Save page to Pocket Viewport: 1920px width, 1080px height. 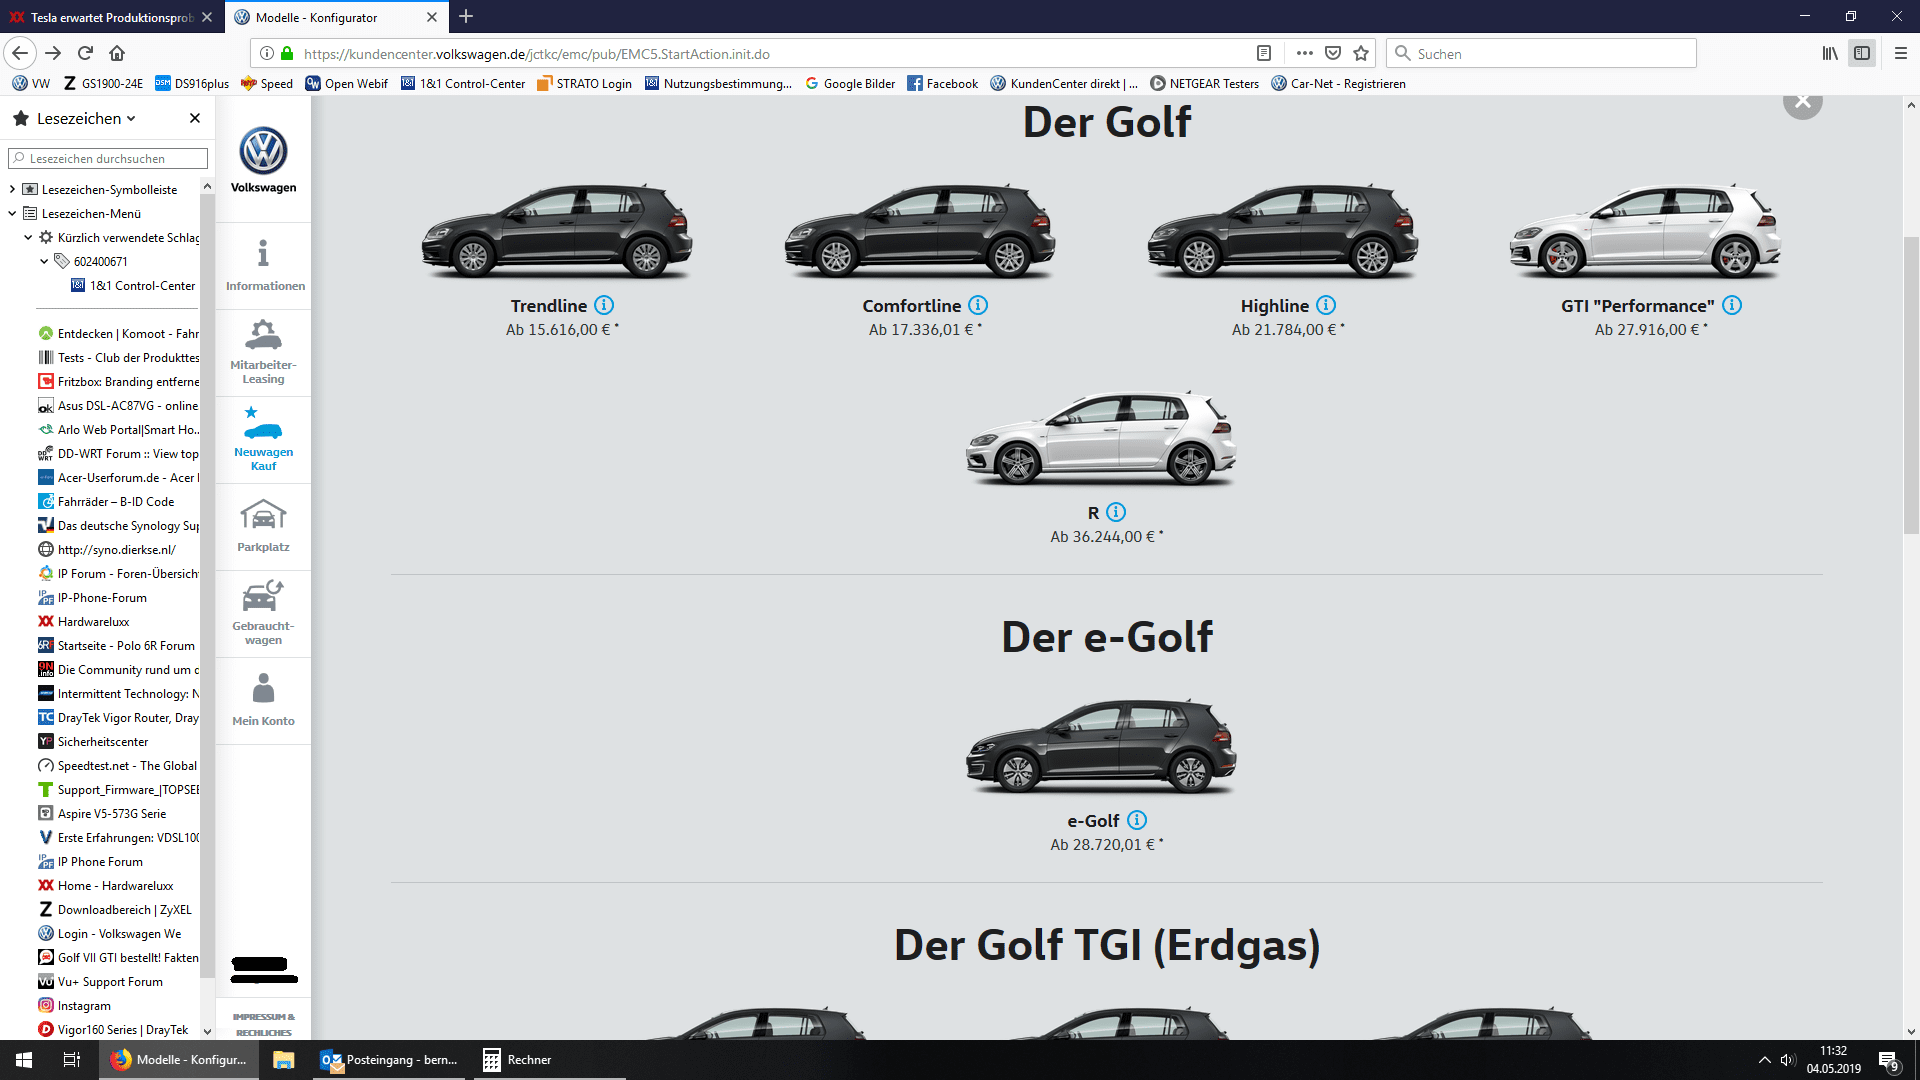coord(1333,53)
